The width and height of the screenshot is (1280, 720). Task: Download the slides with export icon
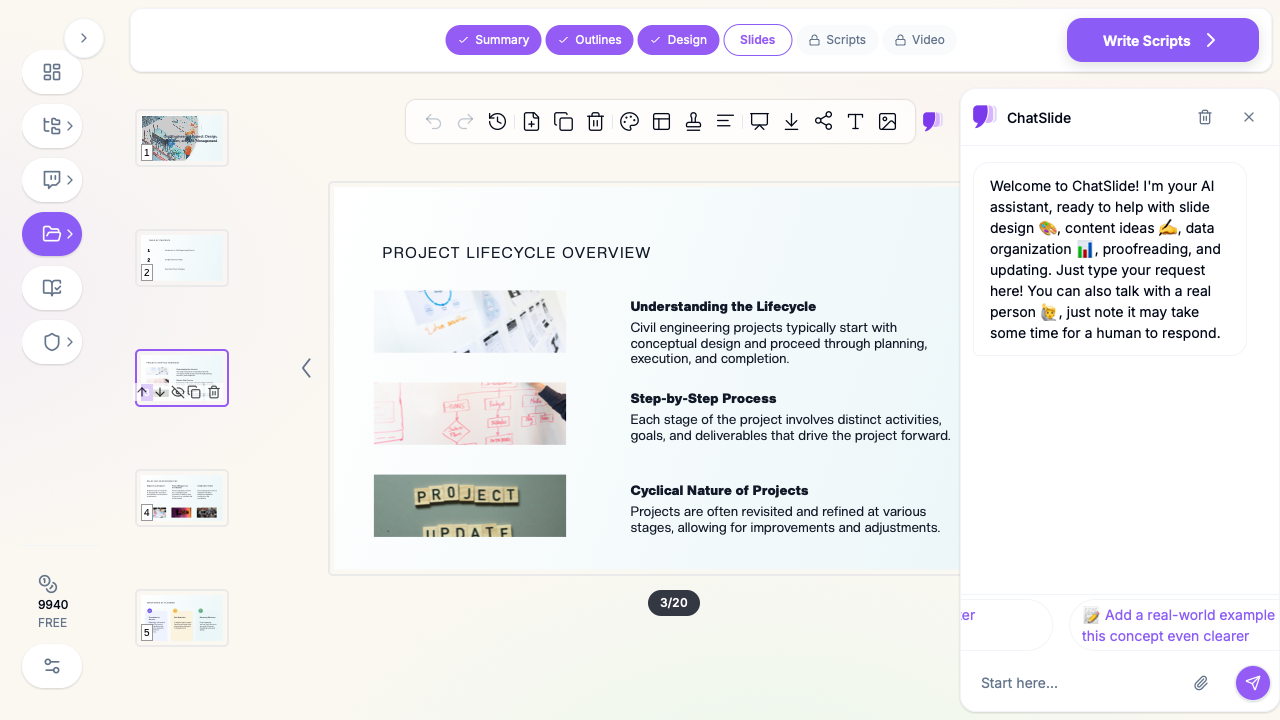pyautogui.click(x=791, y=122)
